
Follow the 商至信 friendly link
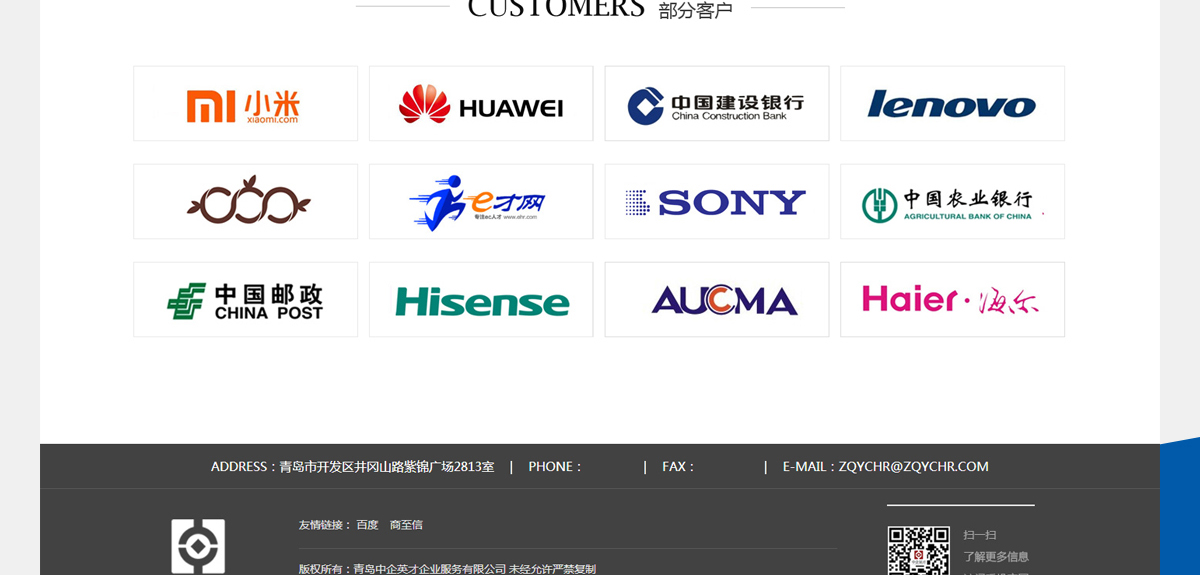(406, 525)
